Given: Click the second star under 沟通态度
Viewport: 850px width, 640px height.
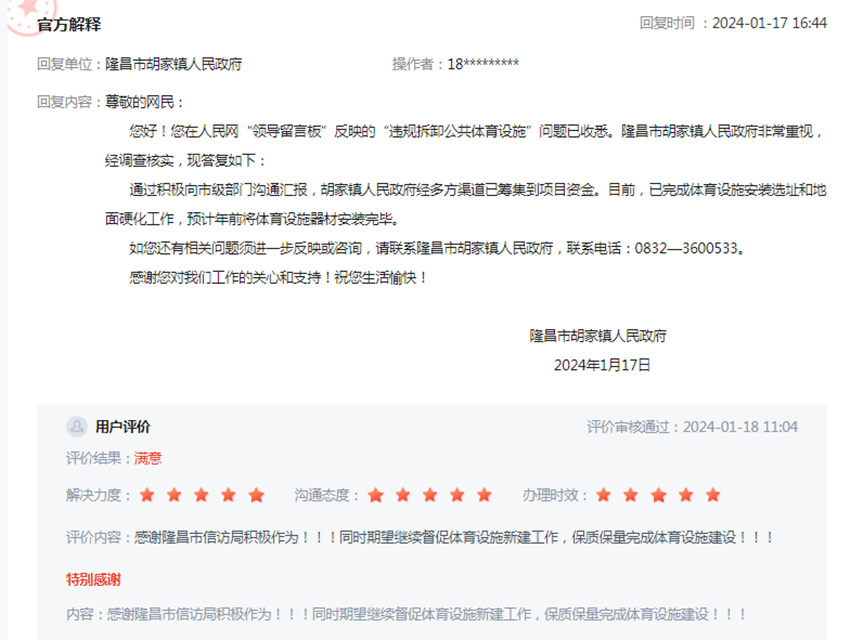Looking at the screenshot, I should point(403,494).
